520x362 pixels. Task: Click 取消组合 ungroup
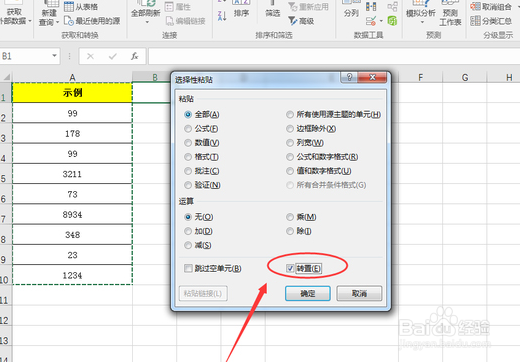coord(491,6)
